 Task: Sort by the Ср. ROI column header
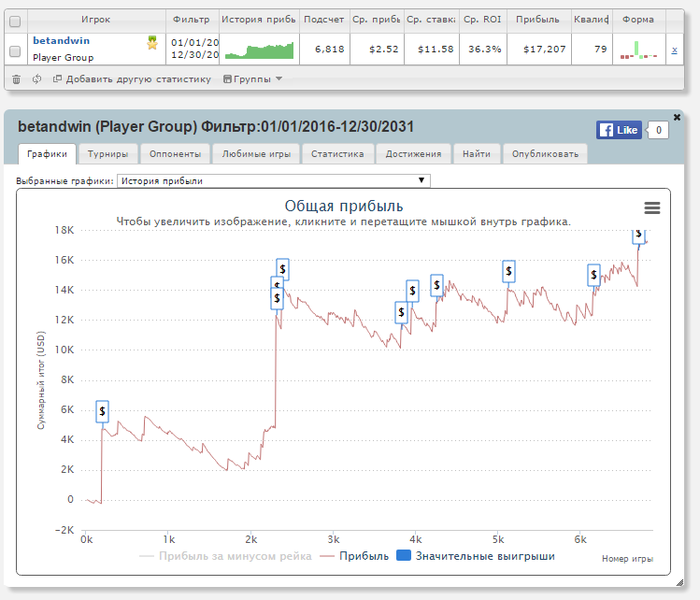482,20
